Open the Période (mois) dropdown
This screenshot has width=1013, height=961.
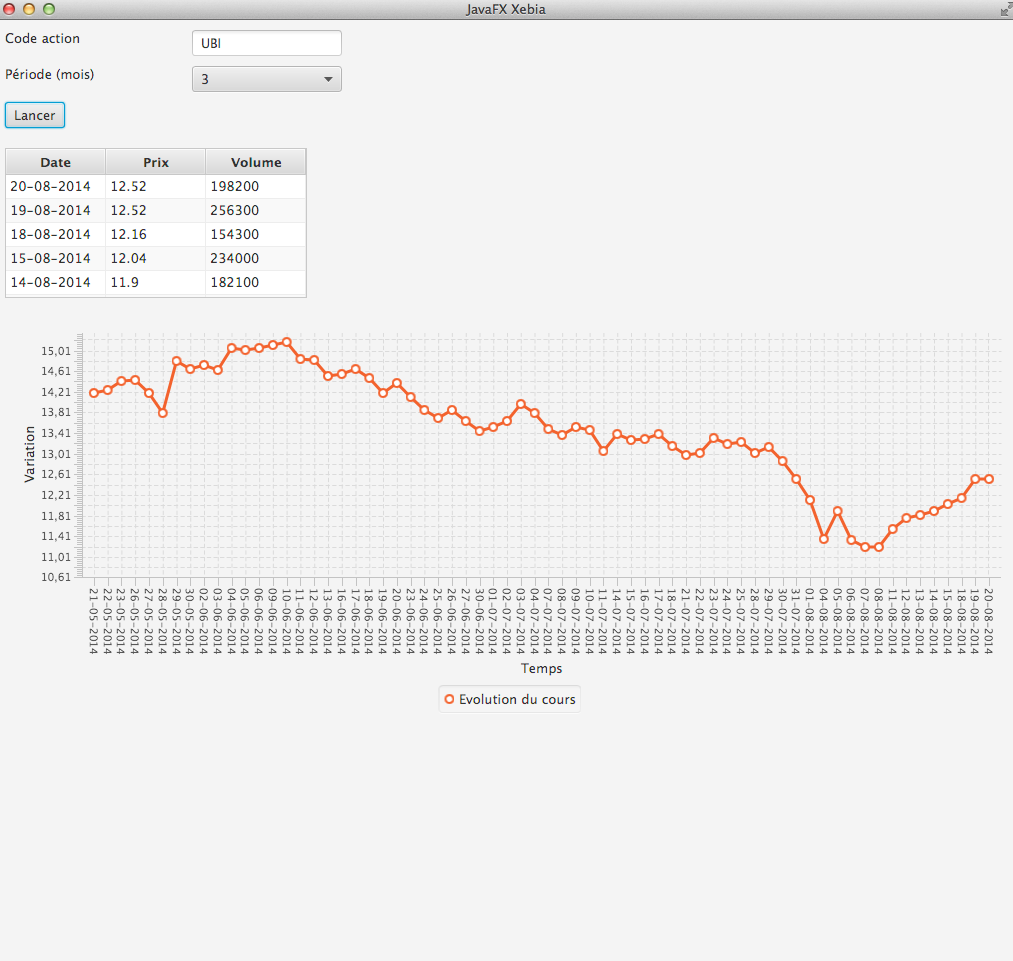pos(266,79)
